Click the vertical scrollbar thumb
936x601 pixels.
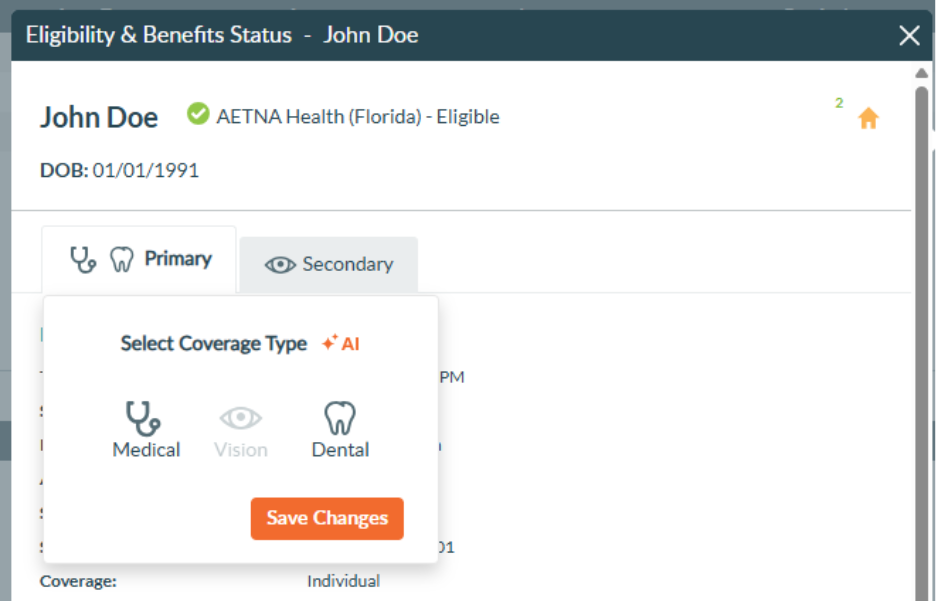pyautogui.click(x=922, y=300)
